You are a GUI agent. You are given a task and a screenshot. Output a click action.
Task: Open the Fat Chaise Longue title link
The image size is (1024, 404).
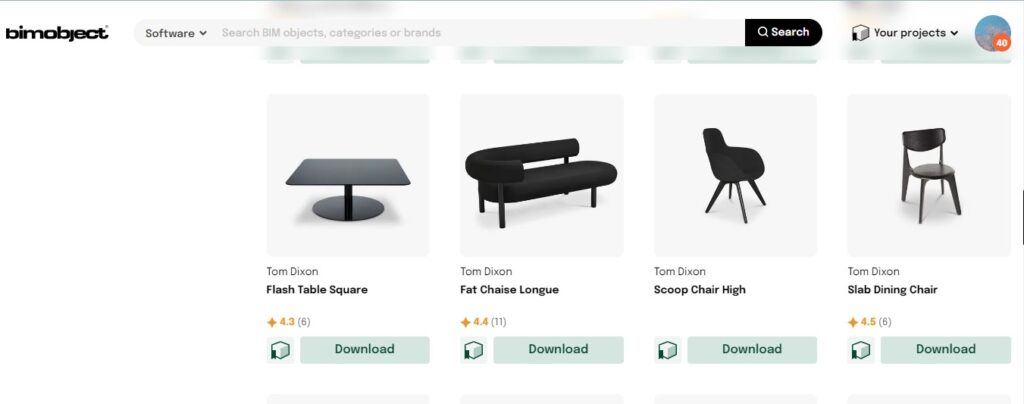coord(509,290)
